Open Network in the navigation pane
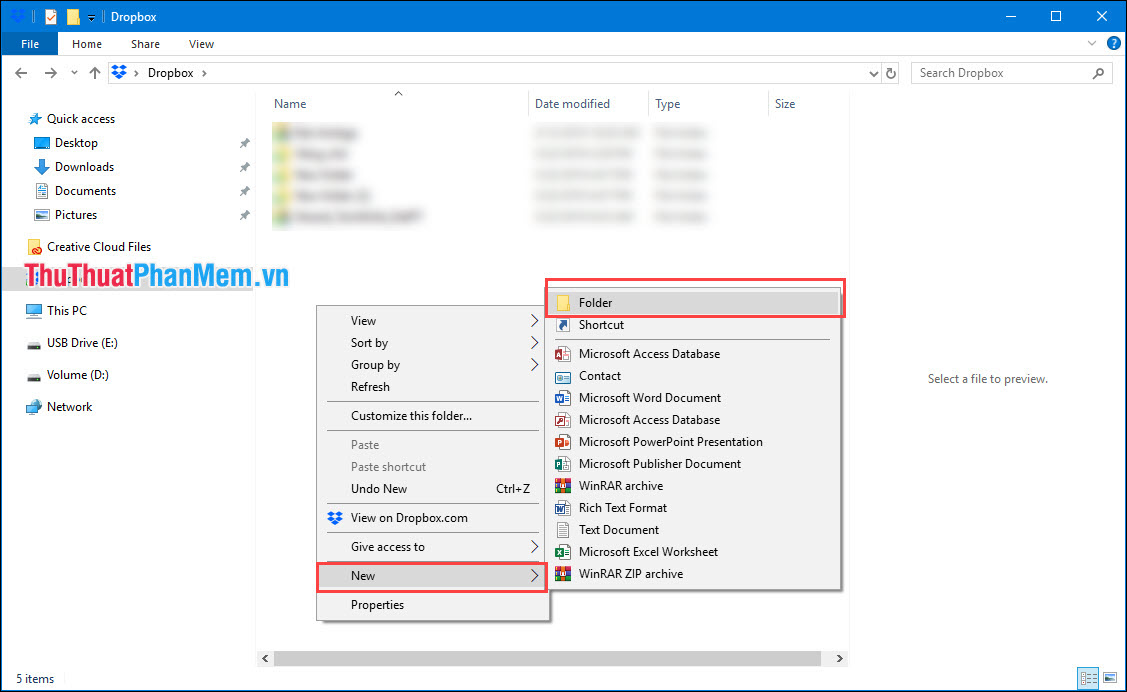The height and width of the screenshot is (692, 1127). (x=69, y=407)
